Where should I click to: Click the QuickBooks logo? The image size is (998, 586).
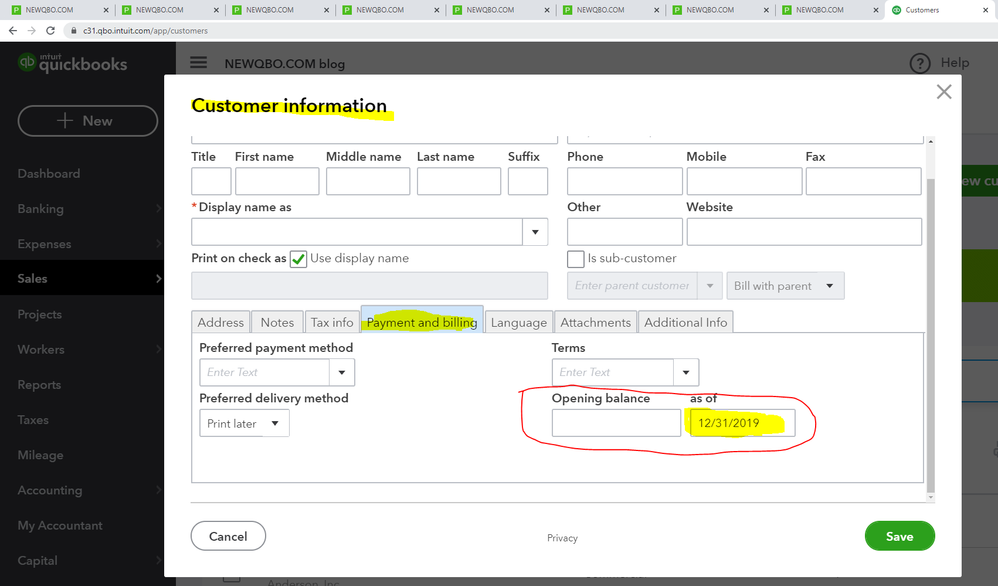[x=72, y=64]
